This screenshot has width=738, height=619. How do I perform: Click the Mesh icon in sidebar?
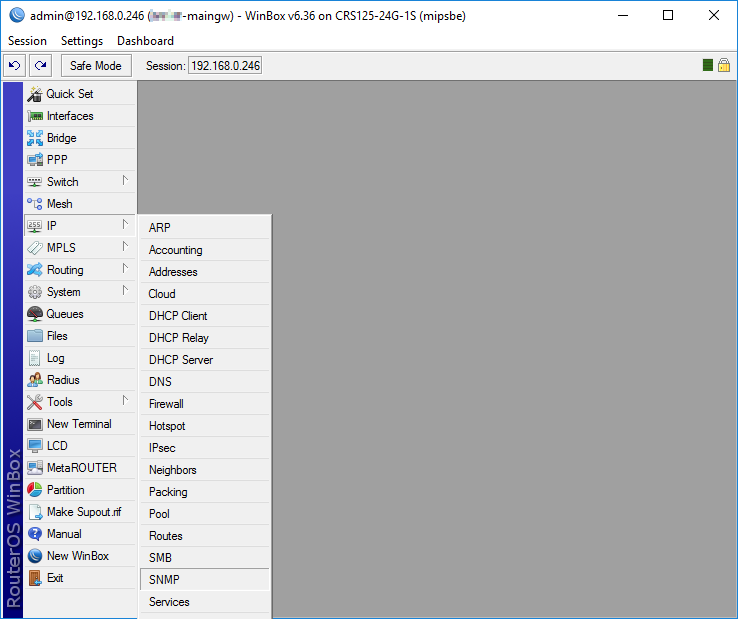(35, 204)
